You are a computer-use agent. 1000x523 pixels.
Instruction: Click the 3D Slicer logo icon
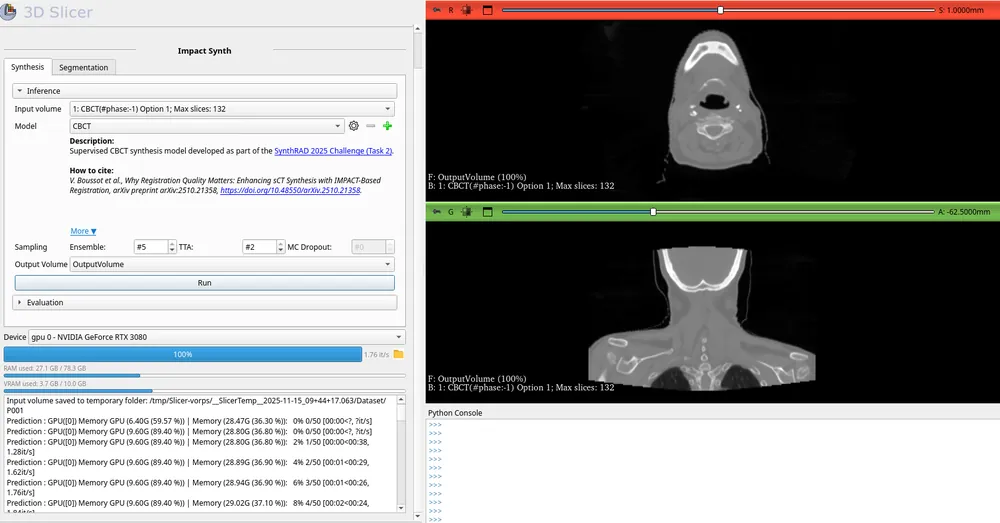click(8, 11)
